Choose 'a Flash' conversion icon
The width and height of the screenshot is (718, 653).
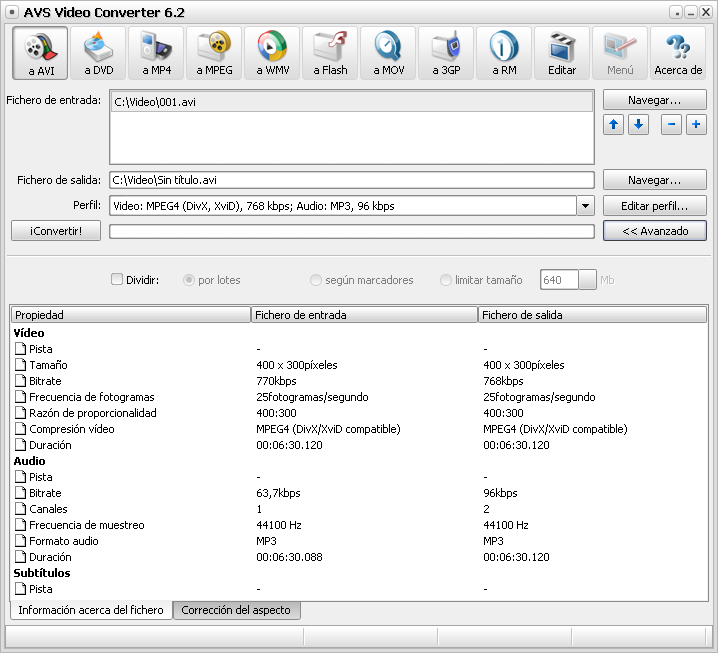pos(330,53)
